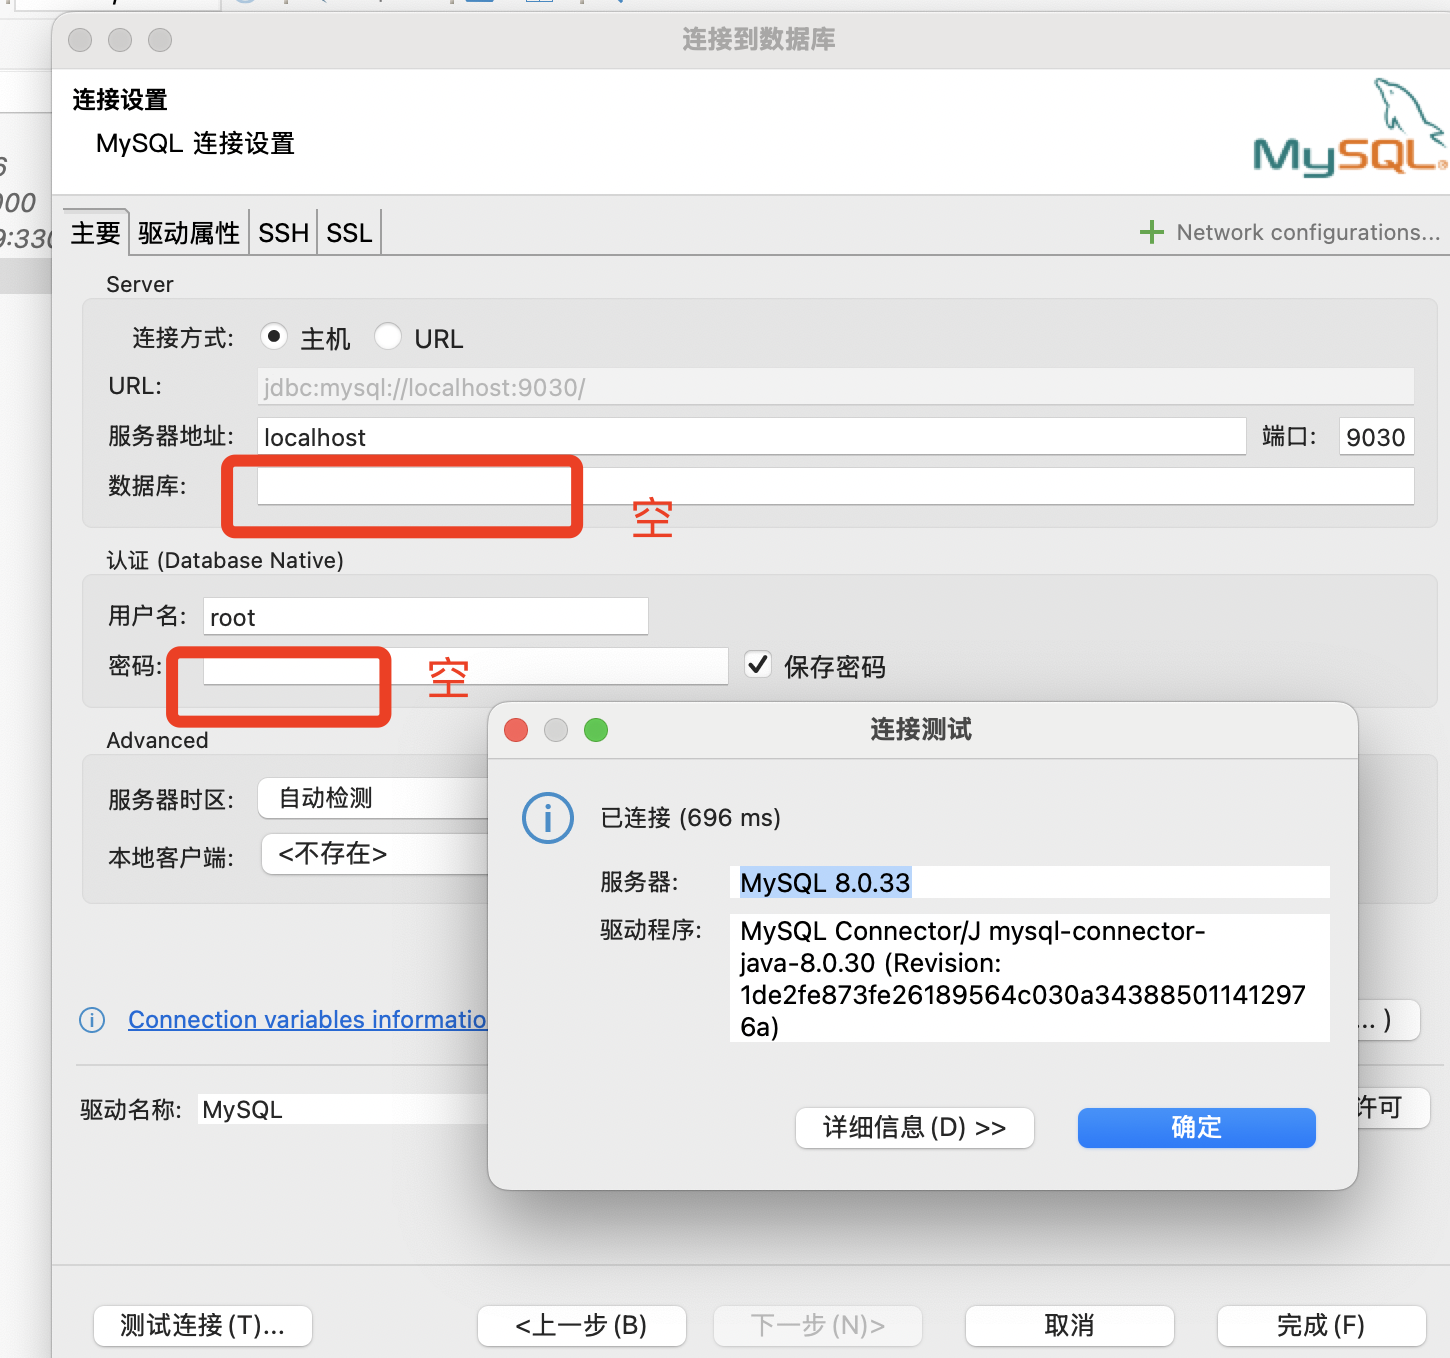
Task: Click the info icon beside Connection variables
Action: pos(92,1020)
